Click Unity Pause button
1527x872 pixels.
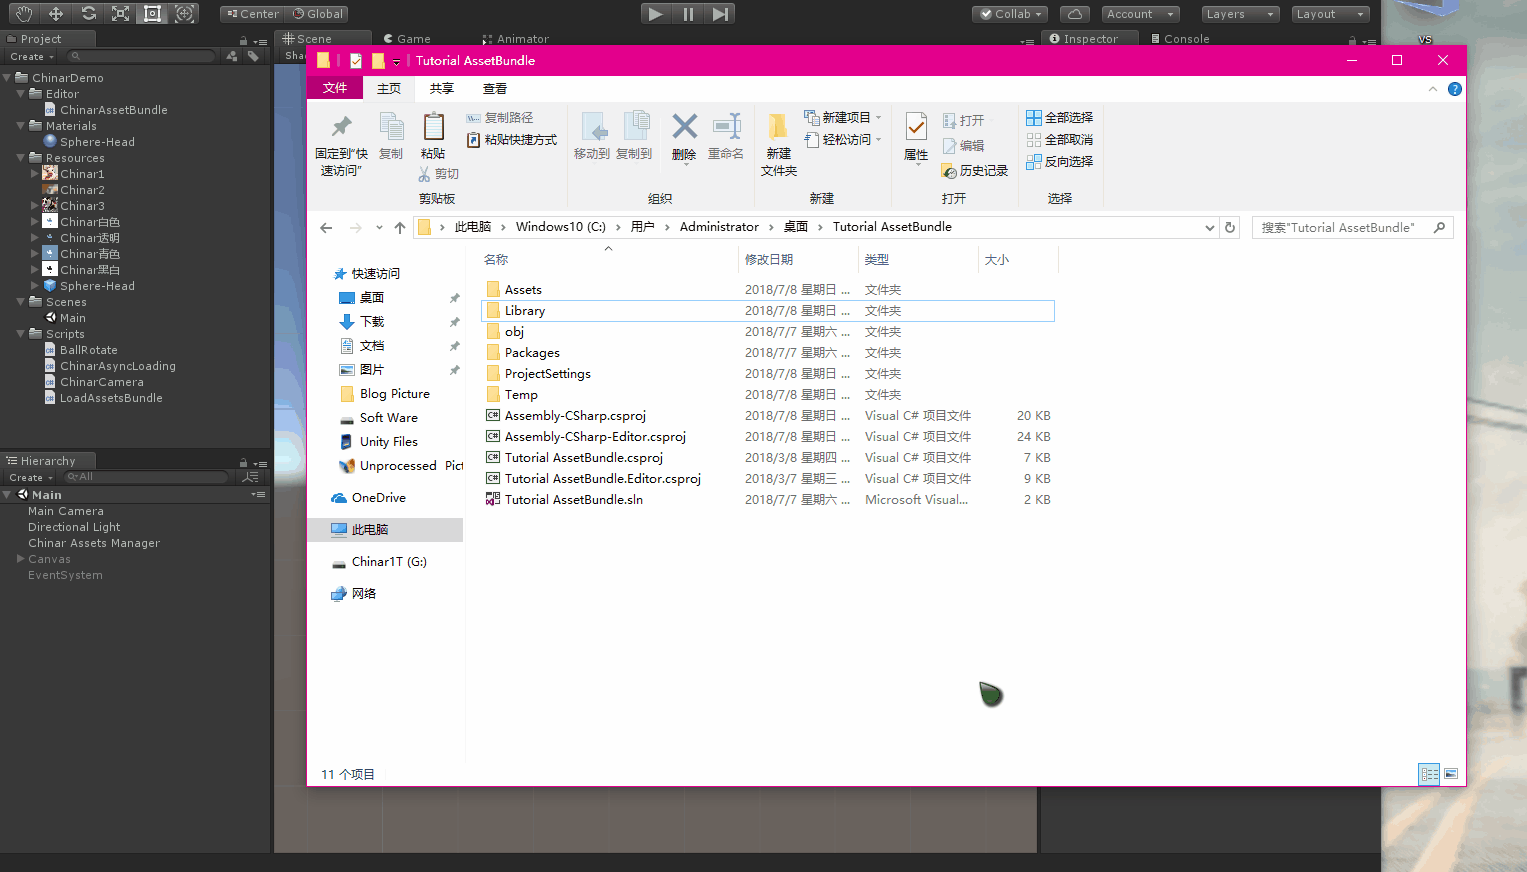point(688,14)
